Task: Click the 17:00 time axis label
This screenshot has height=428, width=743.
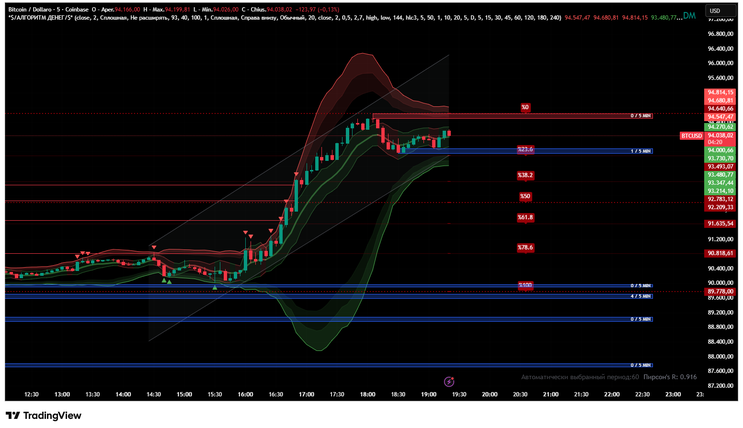Action: tap(307, 394)
